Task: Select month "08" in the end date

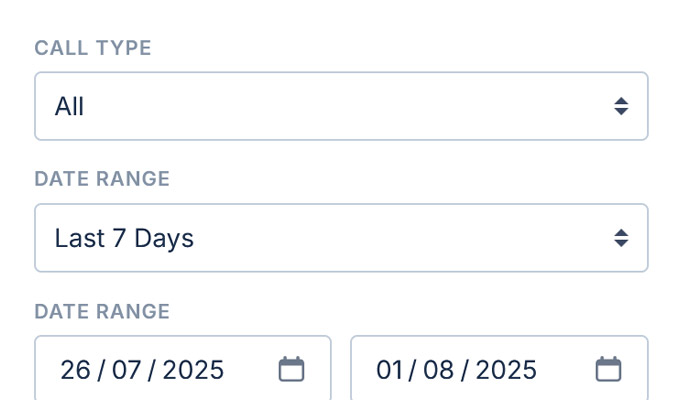Action: pyautogui.click(x=439, y=370)
